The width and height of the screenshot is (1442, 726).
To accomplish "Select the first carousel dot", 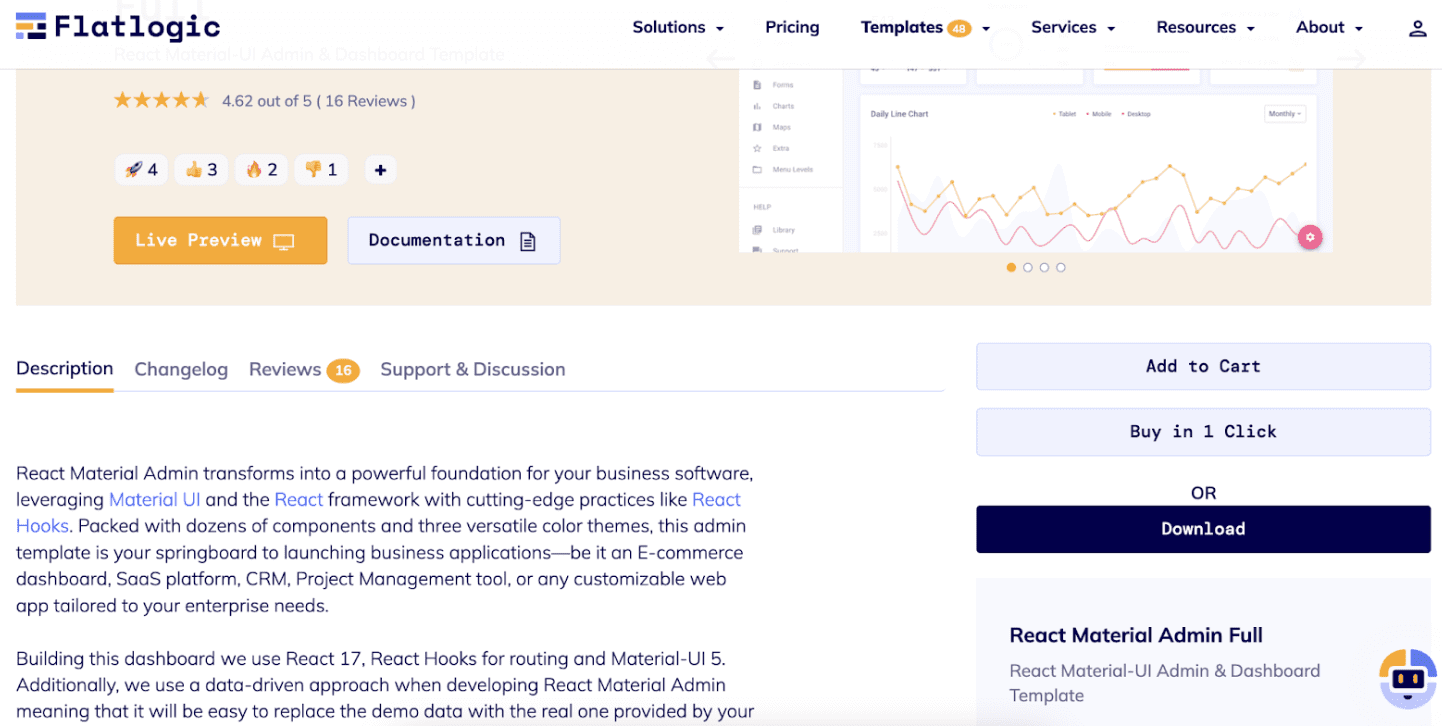I will pyautogui.click(x=1011, y=267).
